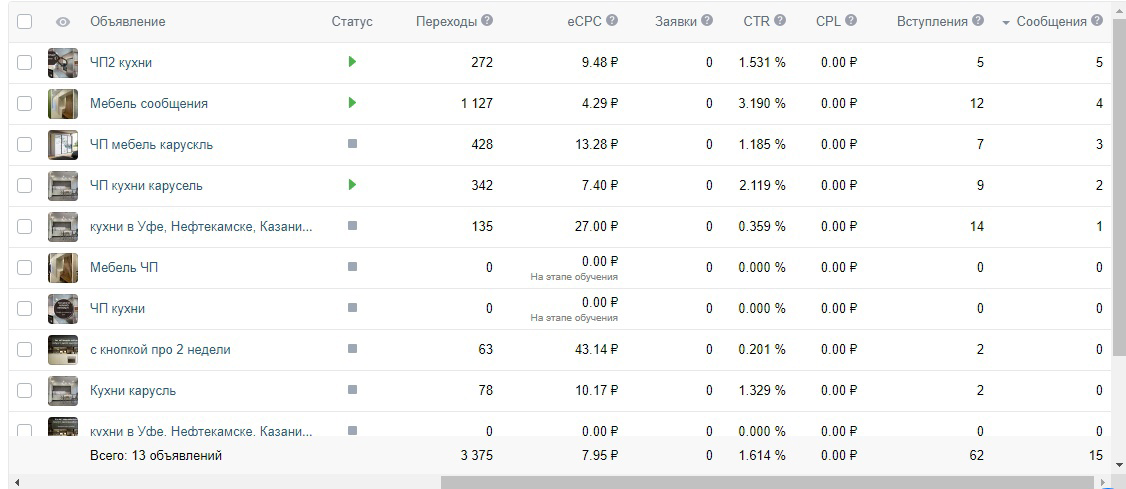The width and height of the screenshot is (1126, 489).
Task: Open the Мебель сообщения ad link
Action: coord(149,103)
